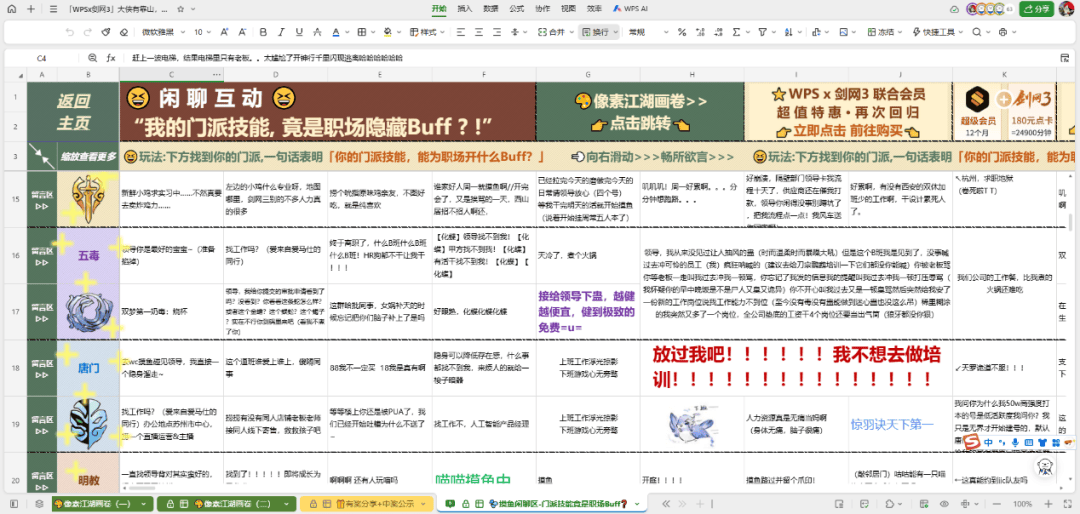Open the 冻结 freeze panes dropdown

(884, 32)
